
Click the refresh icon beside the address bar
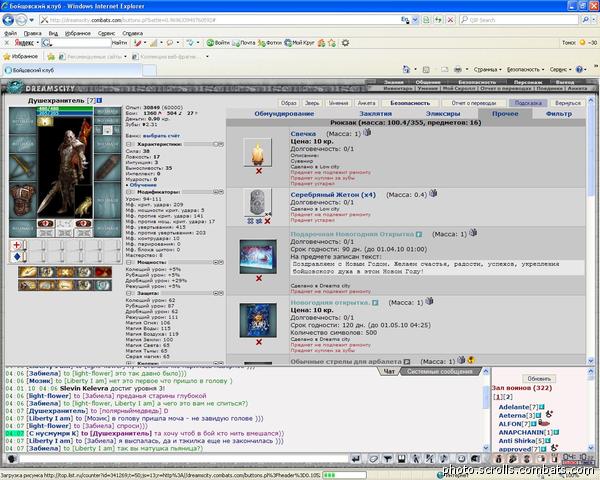click(x=438, y=20)
